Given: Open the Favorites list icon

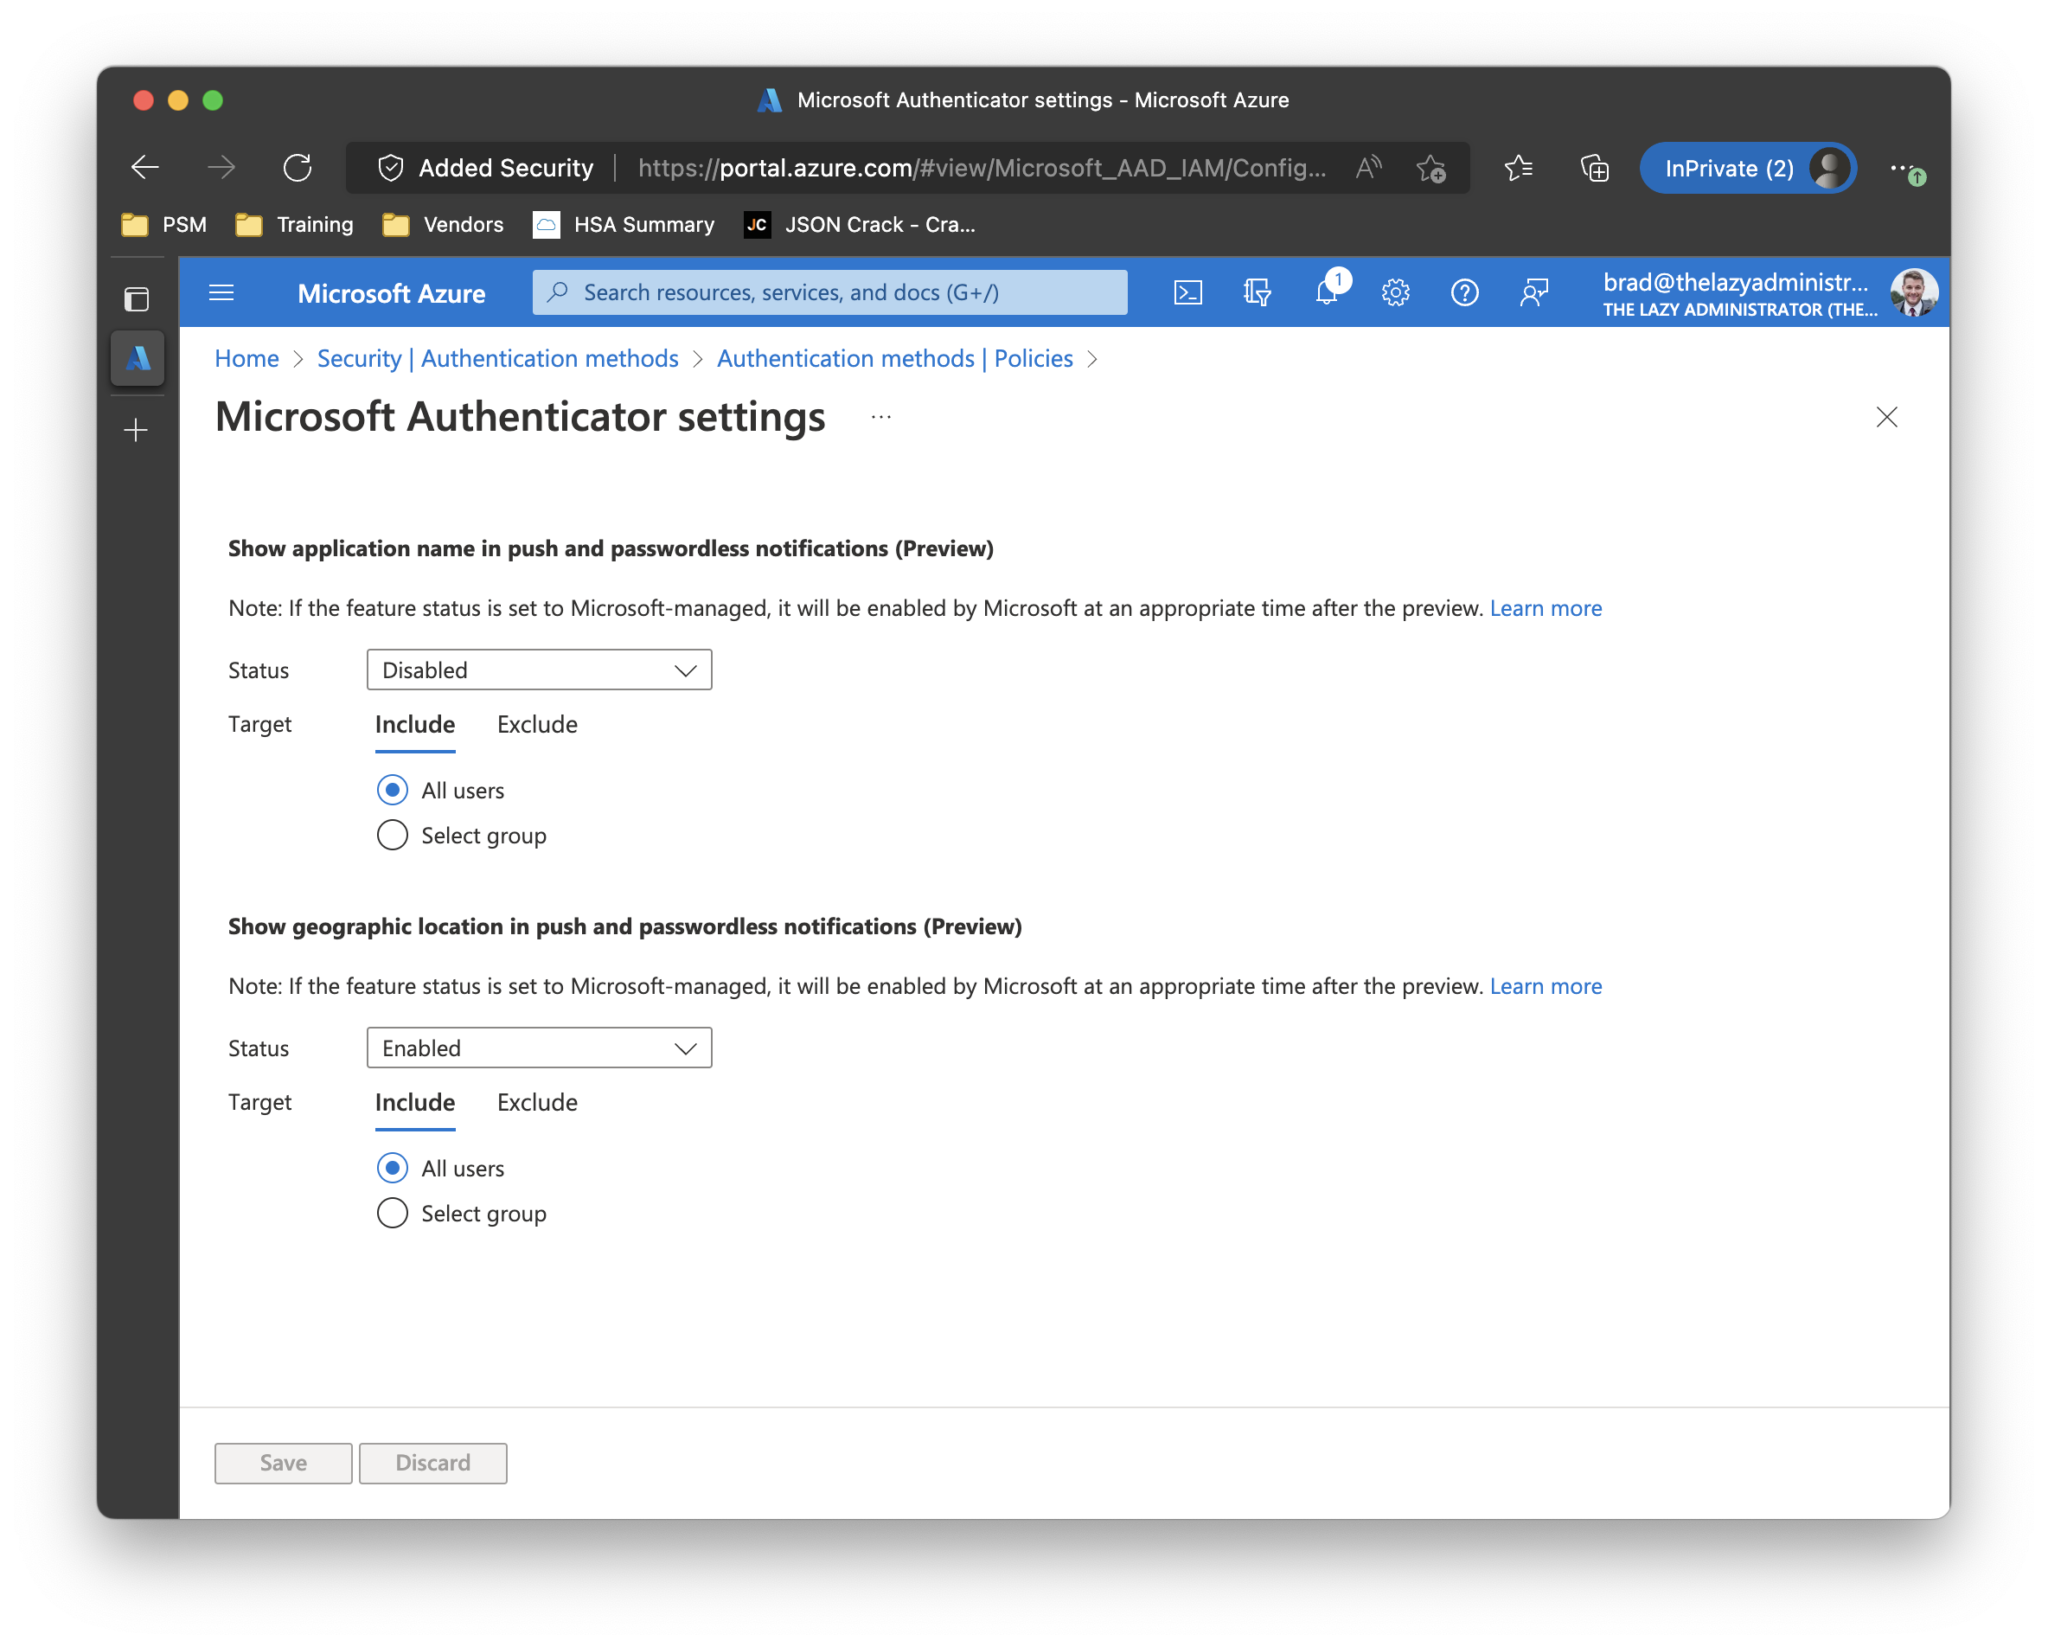Looking at the screenshot, I should [x=1518, y=168].
